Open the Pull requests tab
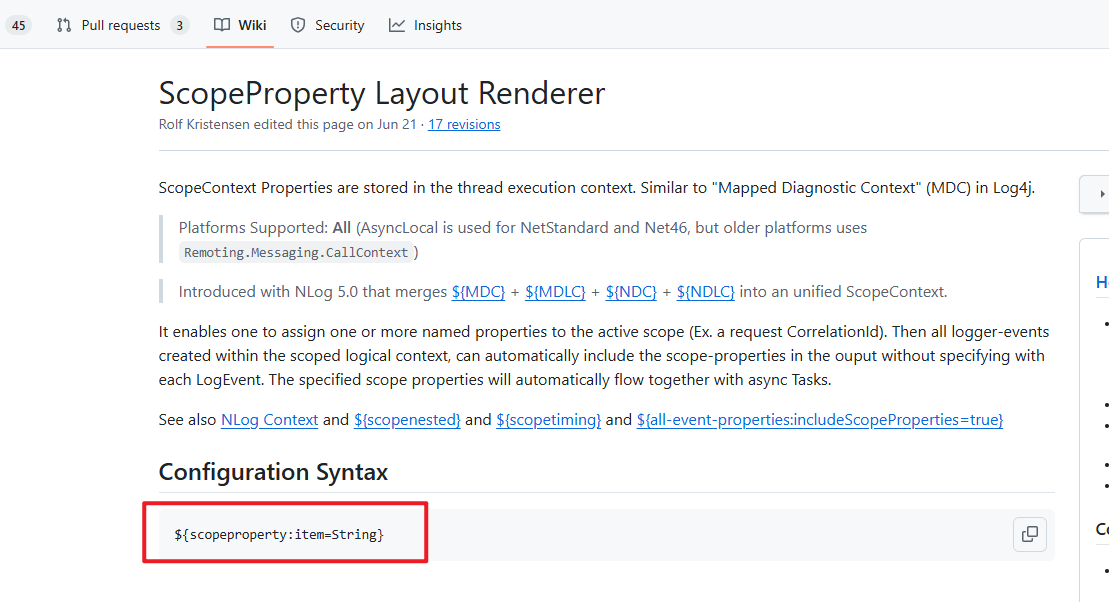The image size is (1109, 602). click(122, 25)
